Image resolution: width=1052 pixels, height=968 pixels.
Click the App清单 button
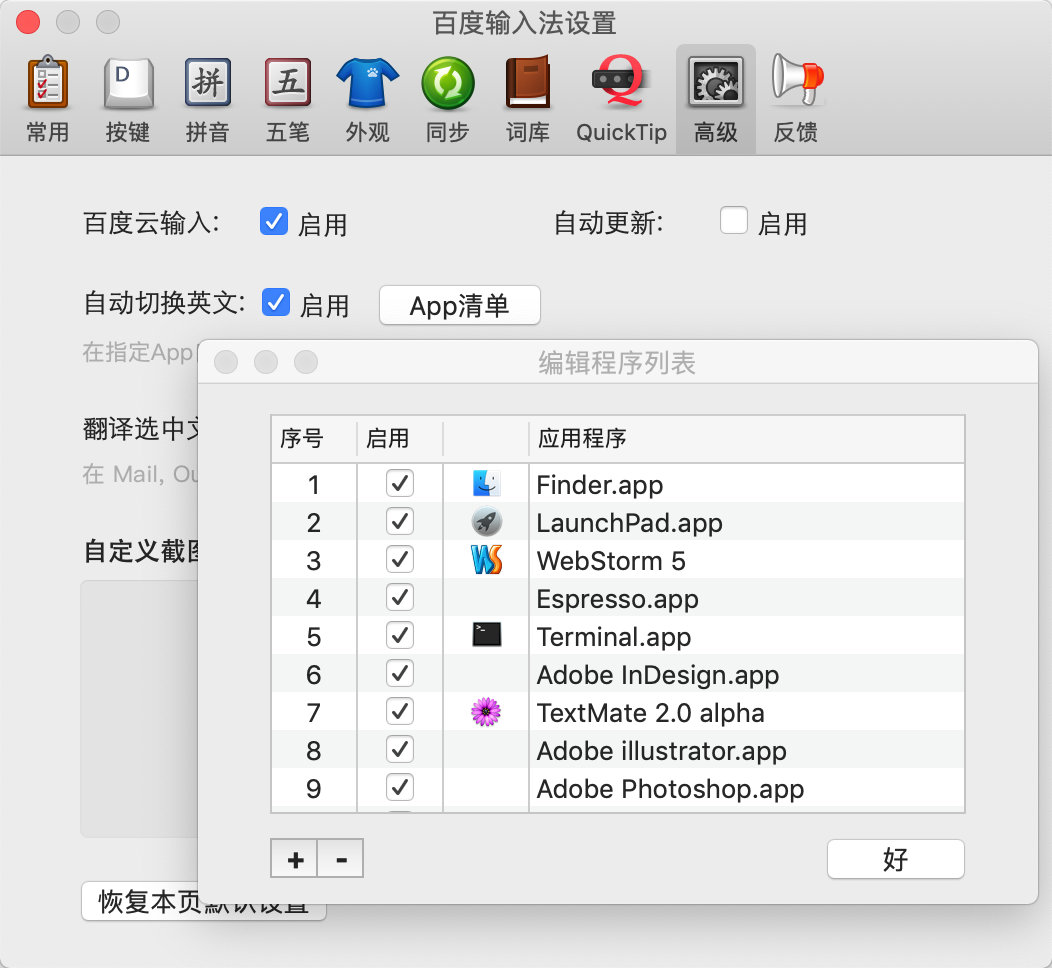tap(460, 305)
